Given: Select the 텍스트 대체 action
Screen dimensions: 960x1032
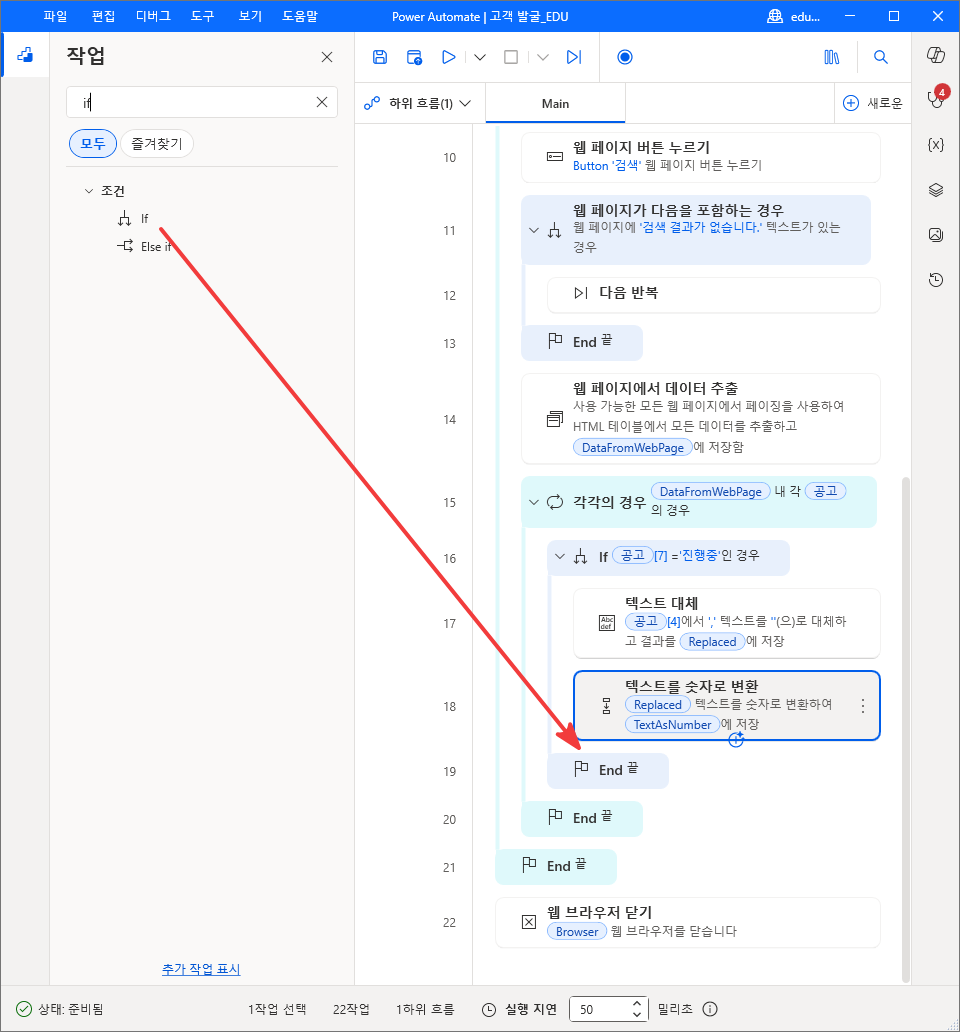Looking at the screenshot, I should pos(726,623).
